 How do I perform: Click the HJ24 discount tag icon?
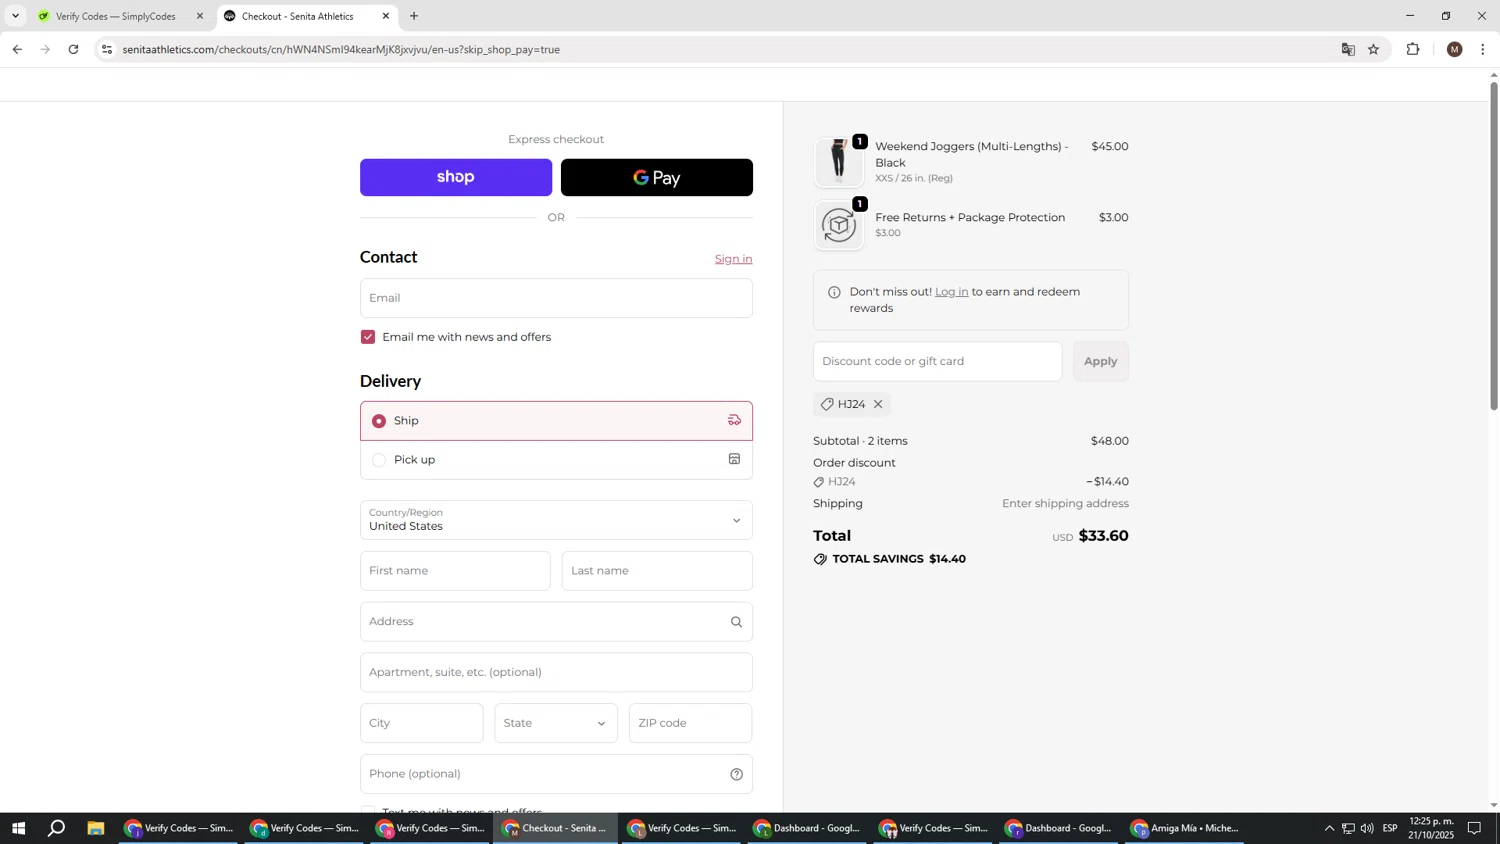(827, 404)
